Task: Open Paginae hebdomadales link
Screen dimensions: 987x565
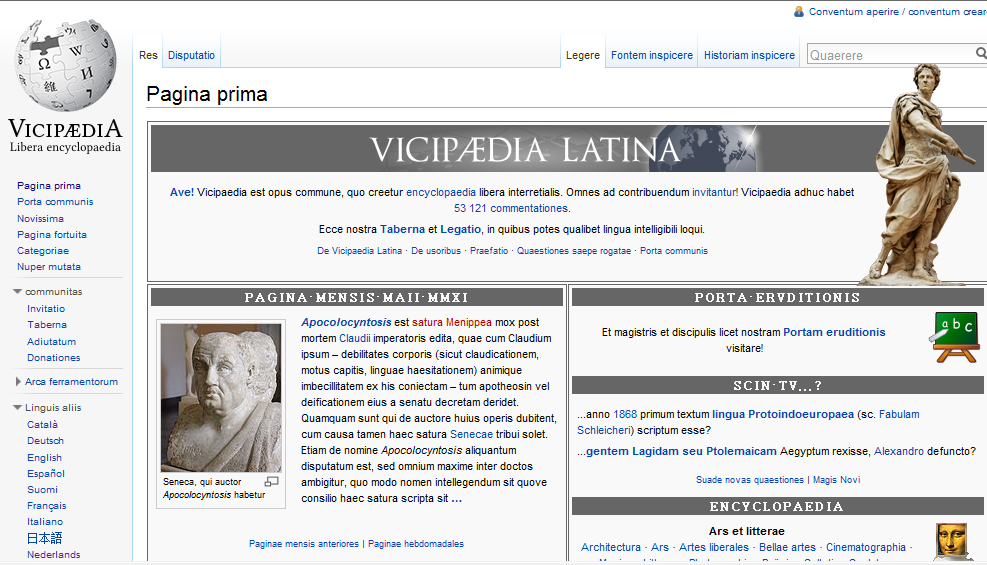Action: point(415,544)
